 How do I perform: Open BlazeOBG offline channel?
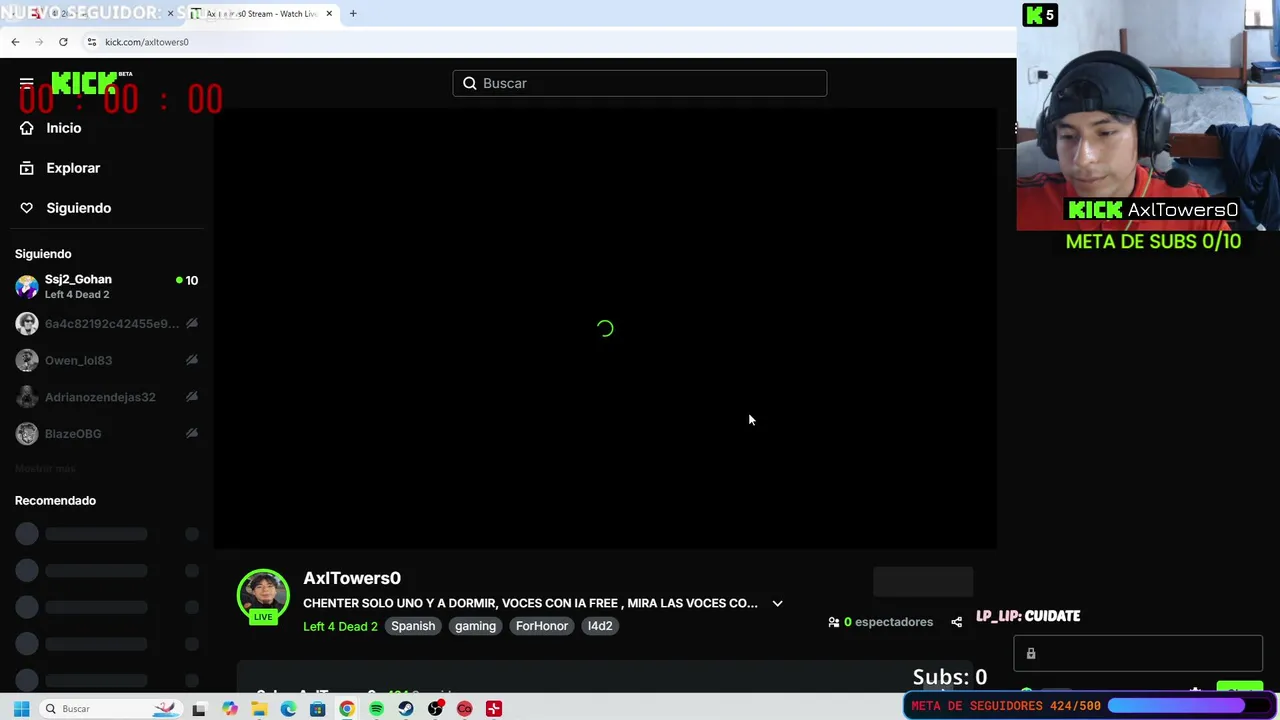tap(107, 434)
